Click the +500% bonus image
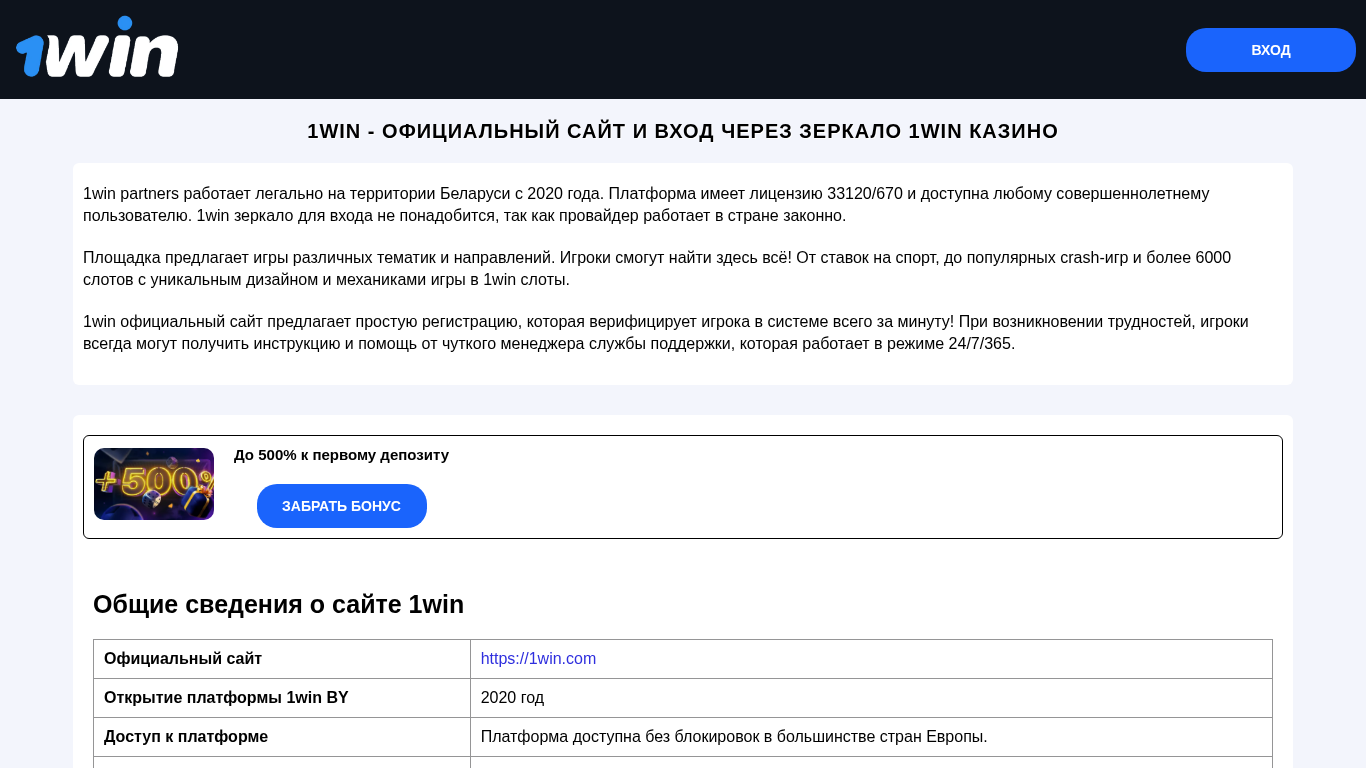Image resolution: width=1366 pixels, height=768 pixels. [154, 484]
